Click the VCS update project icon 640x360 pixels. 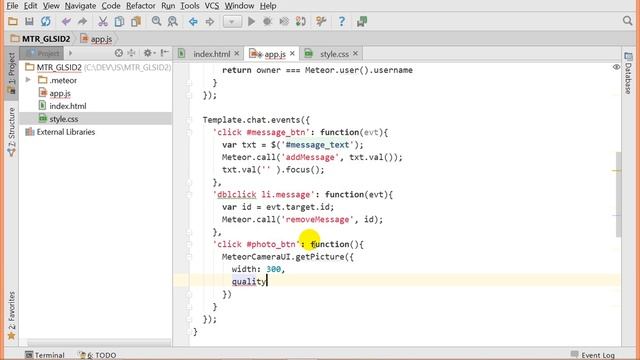[x=301, y=21]
